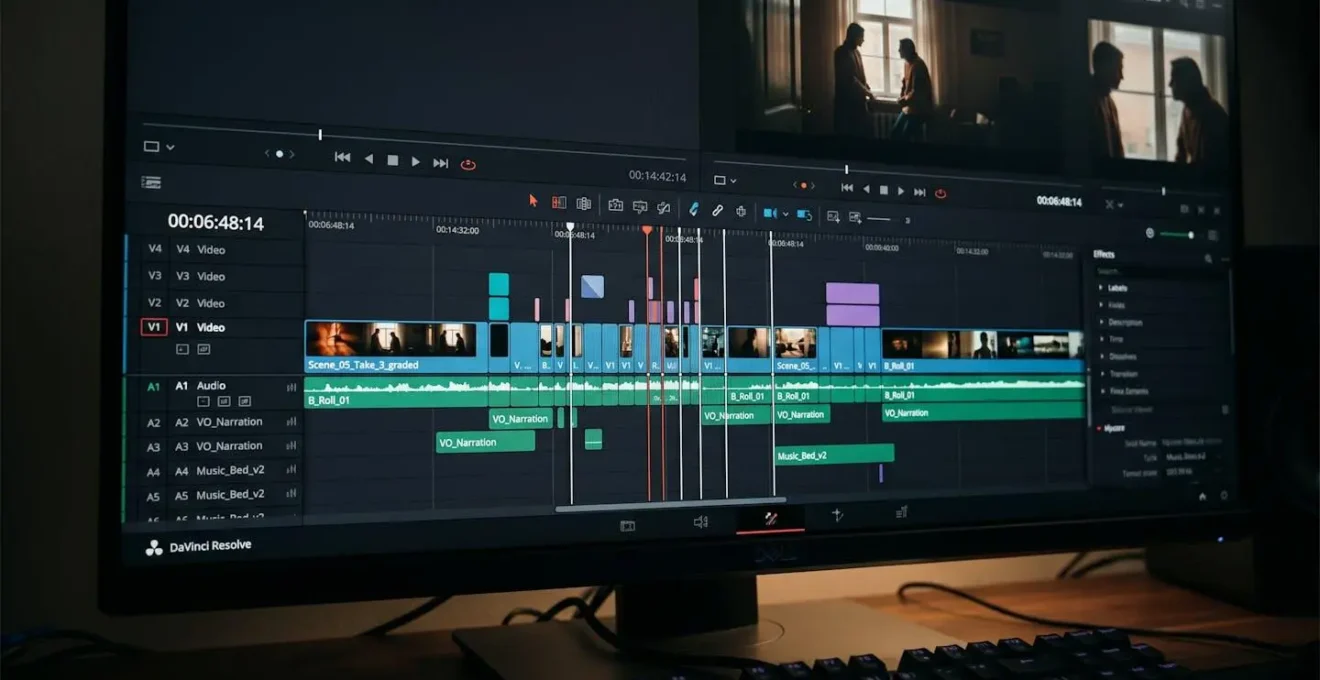
Task: Click source viewer jog wheel dot
Action: click(x=279, y=154)
